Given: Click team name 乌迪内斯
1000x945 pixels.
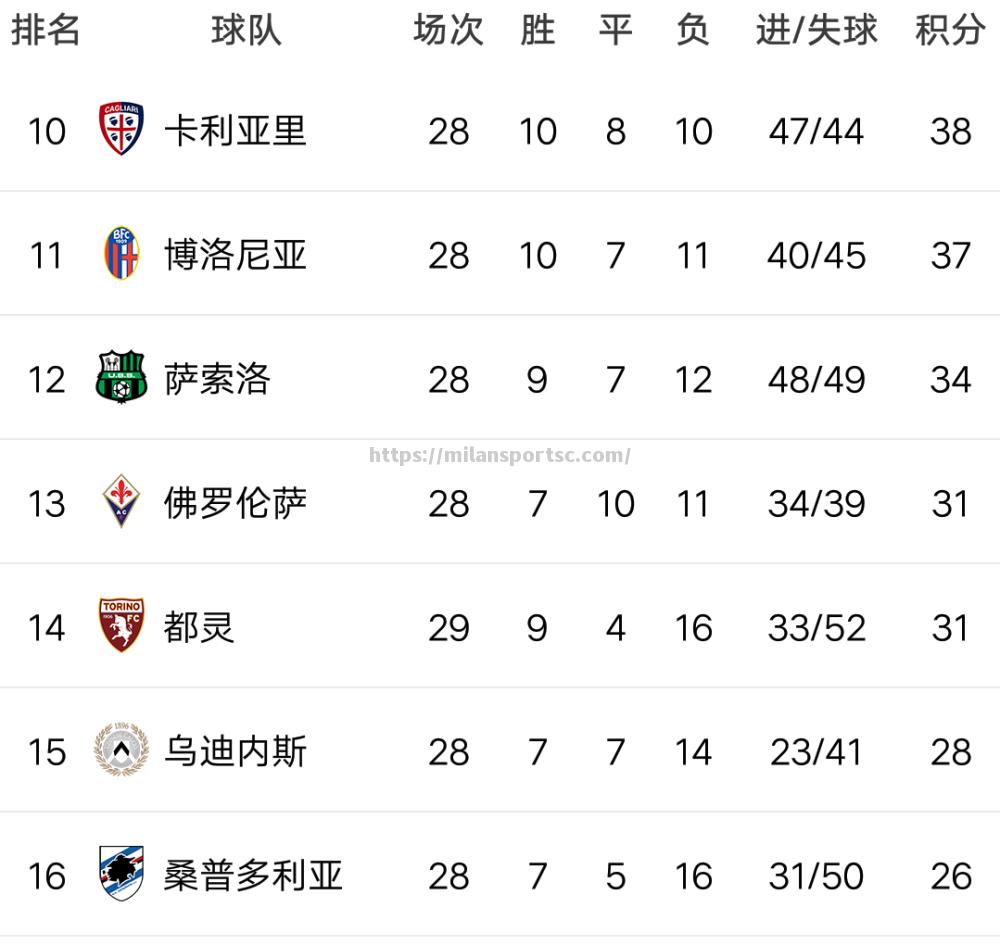Looking at the screenshot, I should click(235, 752).
